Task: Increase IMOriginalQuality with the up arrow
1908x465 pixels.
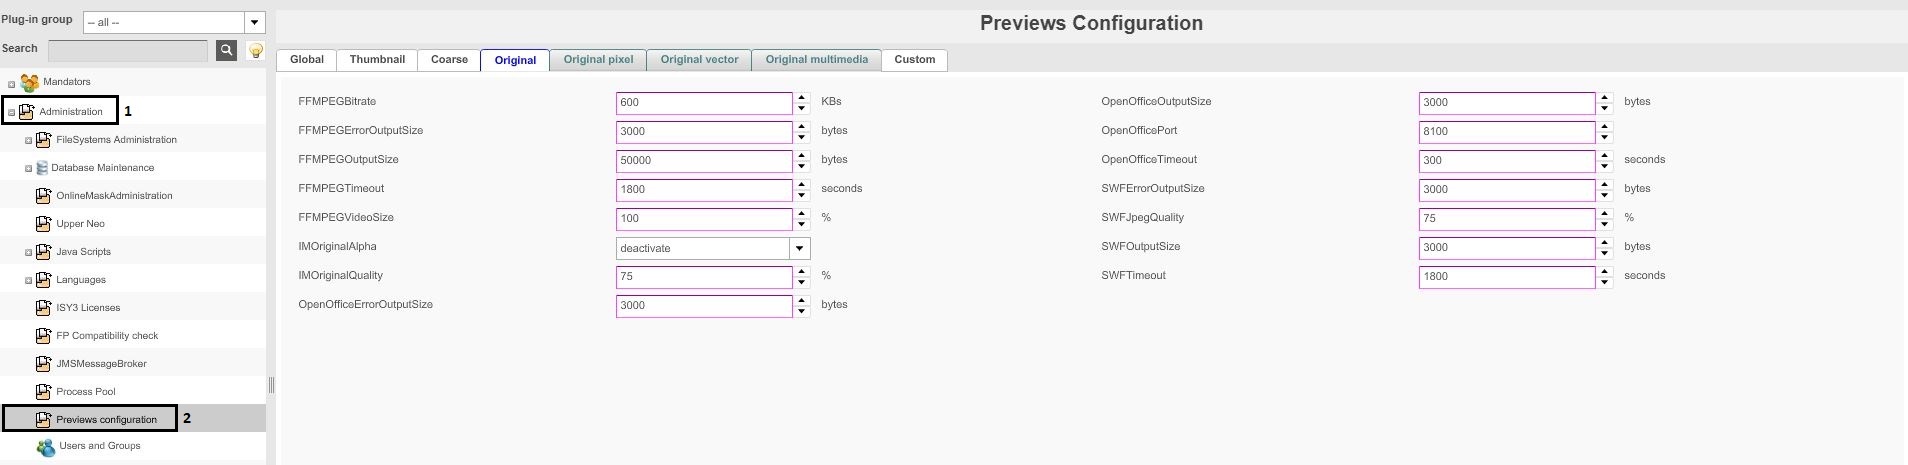Action: [x=802, y=272]
